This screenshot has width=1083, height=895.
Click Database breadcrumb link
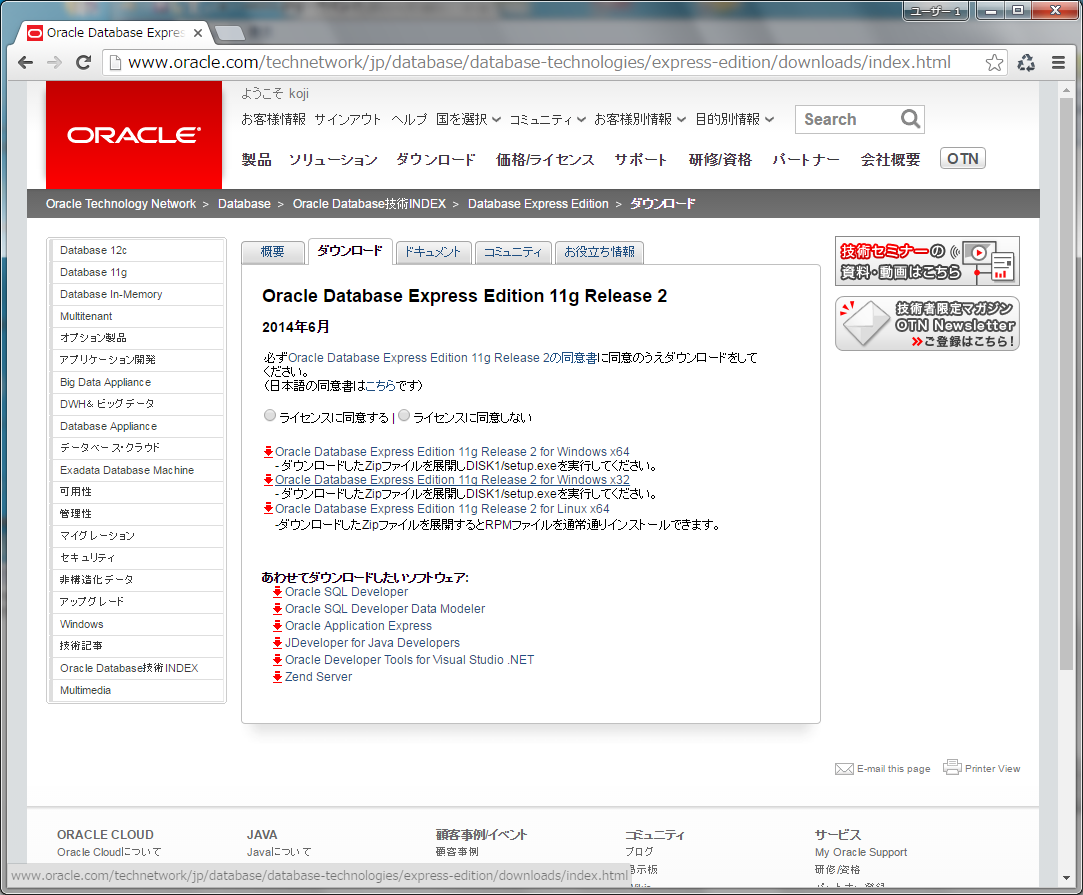(244, 204)
